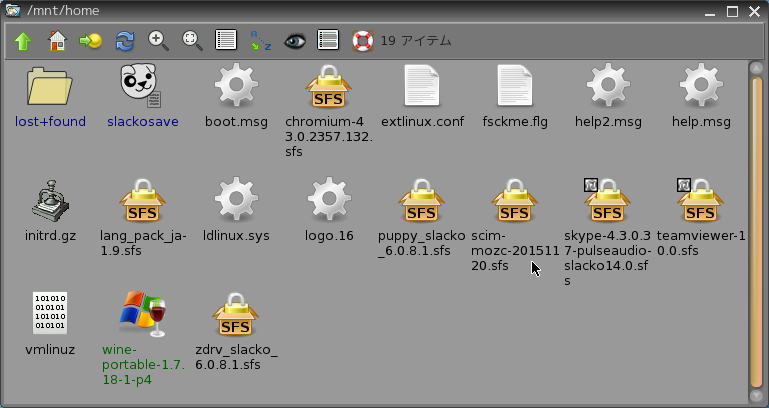
Task: Click the 'extlinux.conf' filename label
Action: point(422,122)
